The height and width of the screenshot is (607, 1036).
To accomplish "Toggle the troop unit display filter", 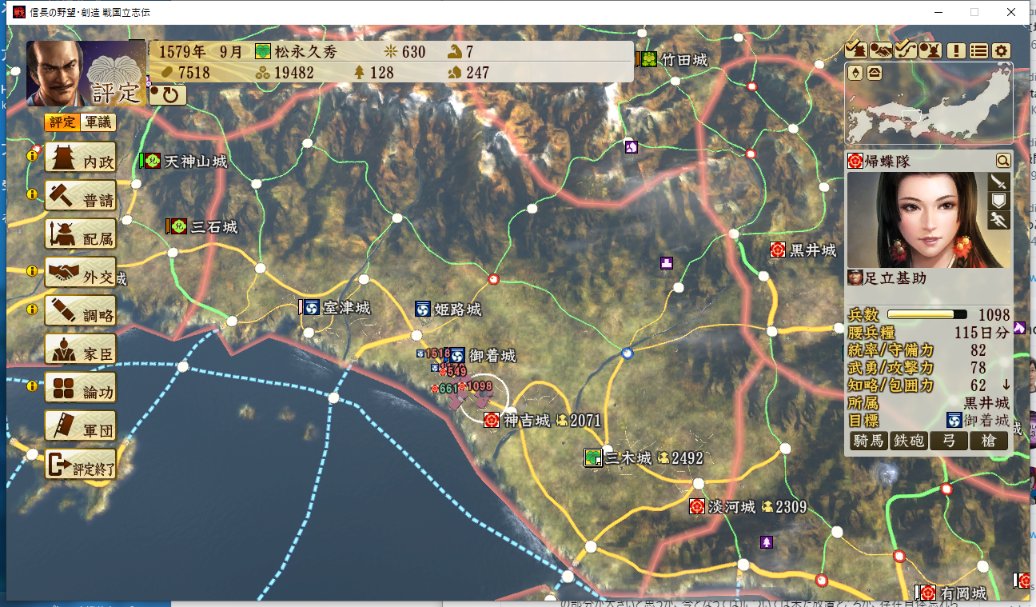I will pyautogui.click(x=930, y=50).
